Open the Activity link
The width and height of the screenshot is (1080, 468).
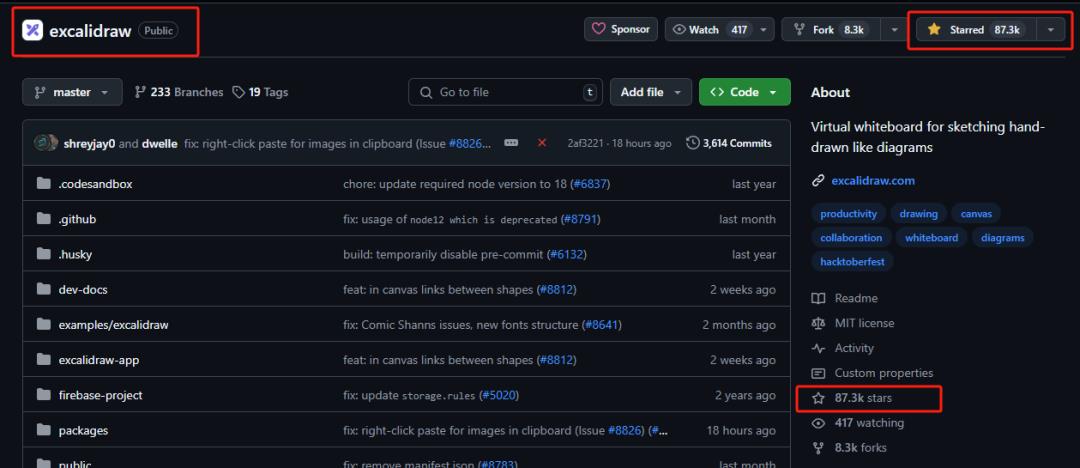pyautogui.click(x=842, y=348)
